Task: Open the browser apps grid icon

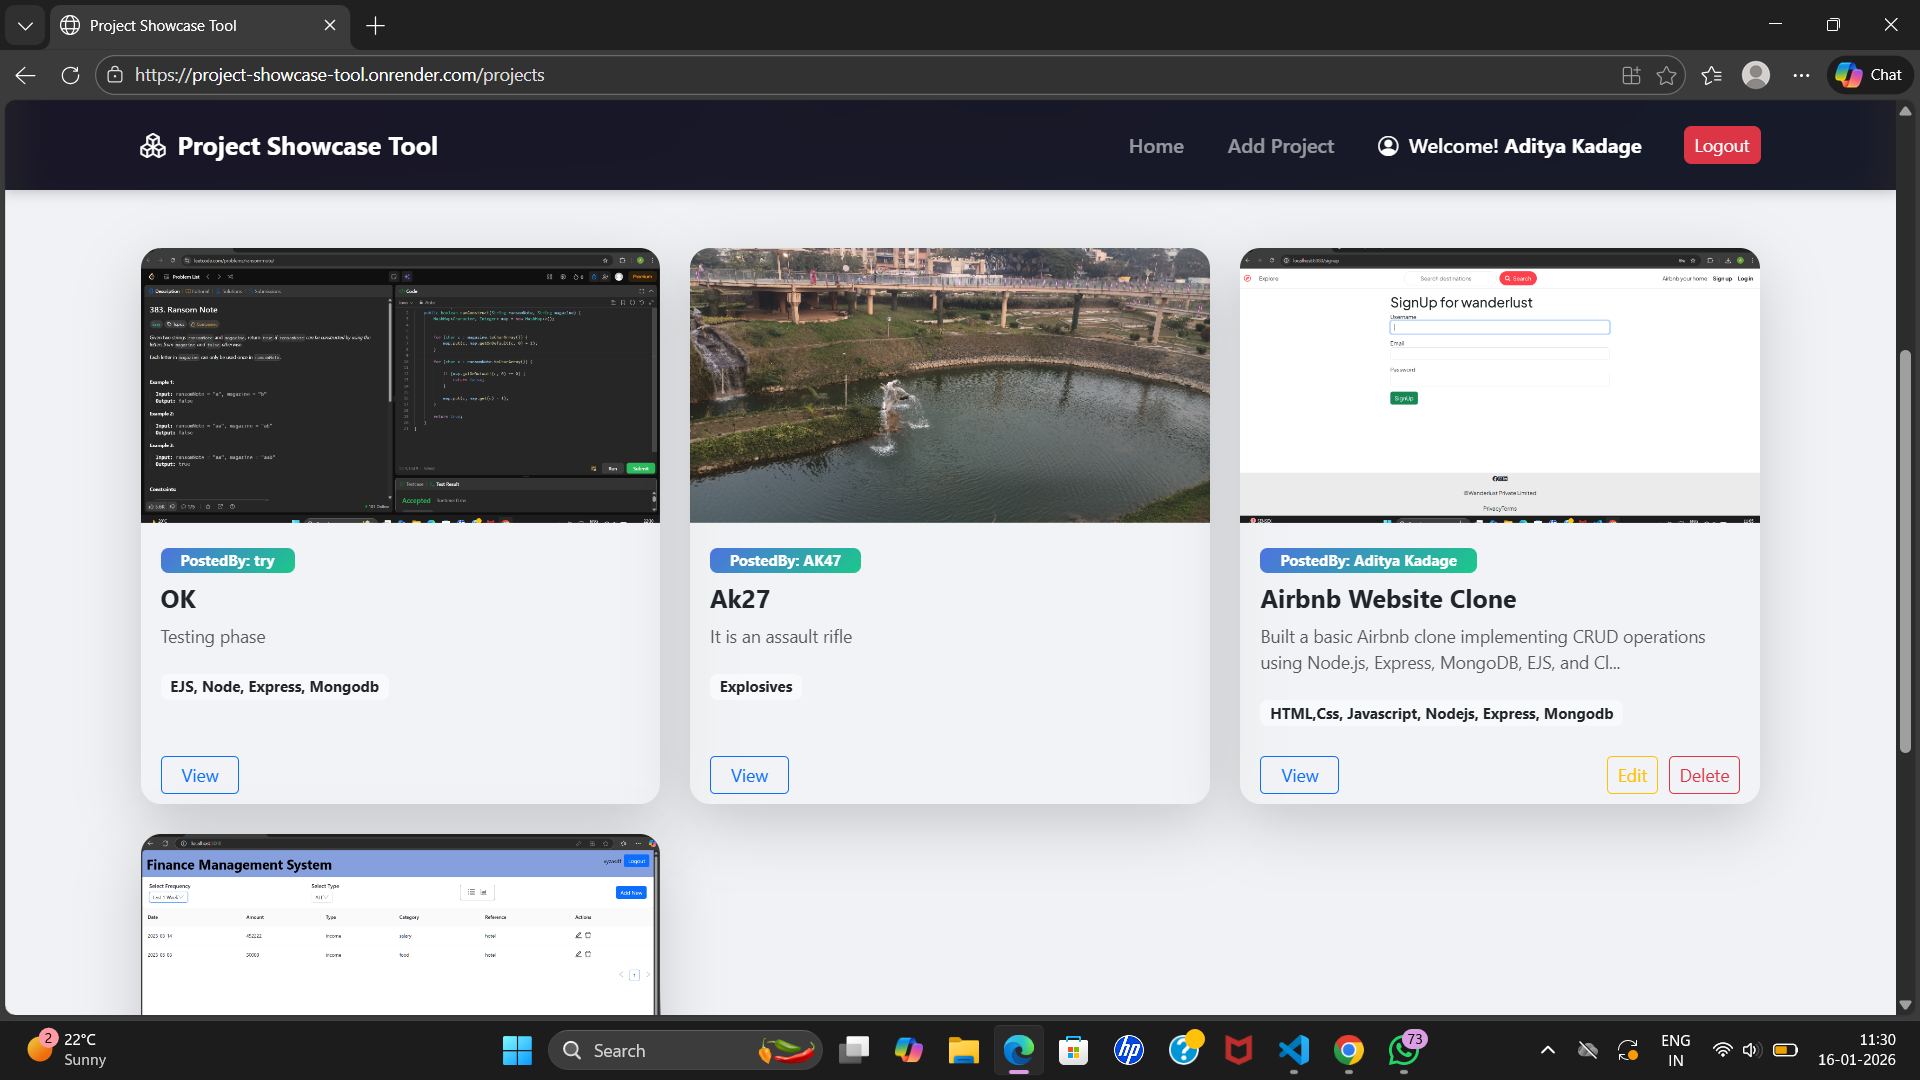Action: coord(1631,75)
